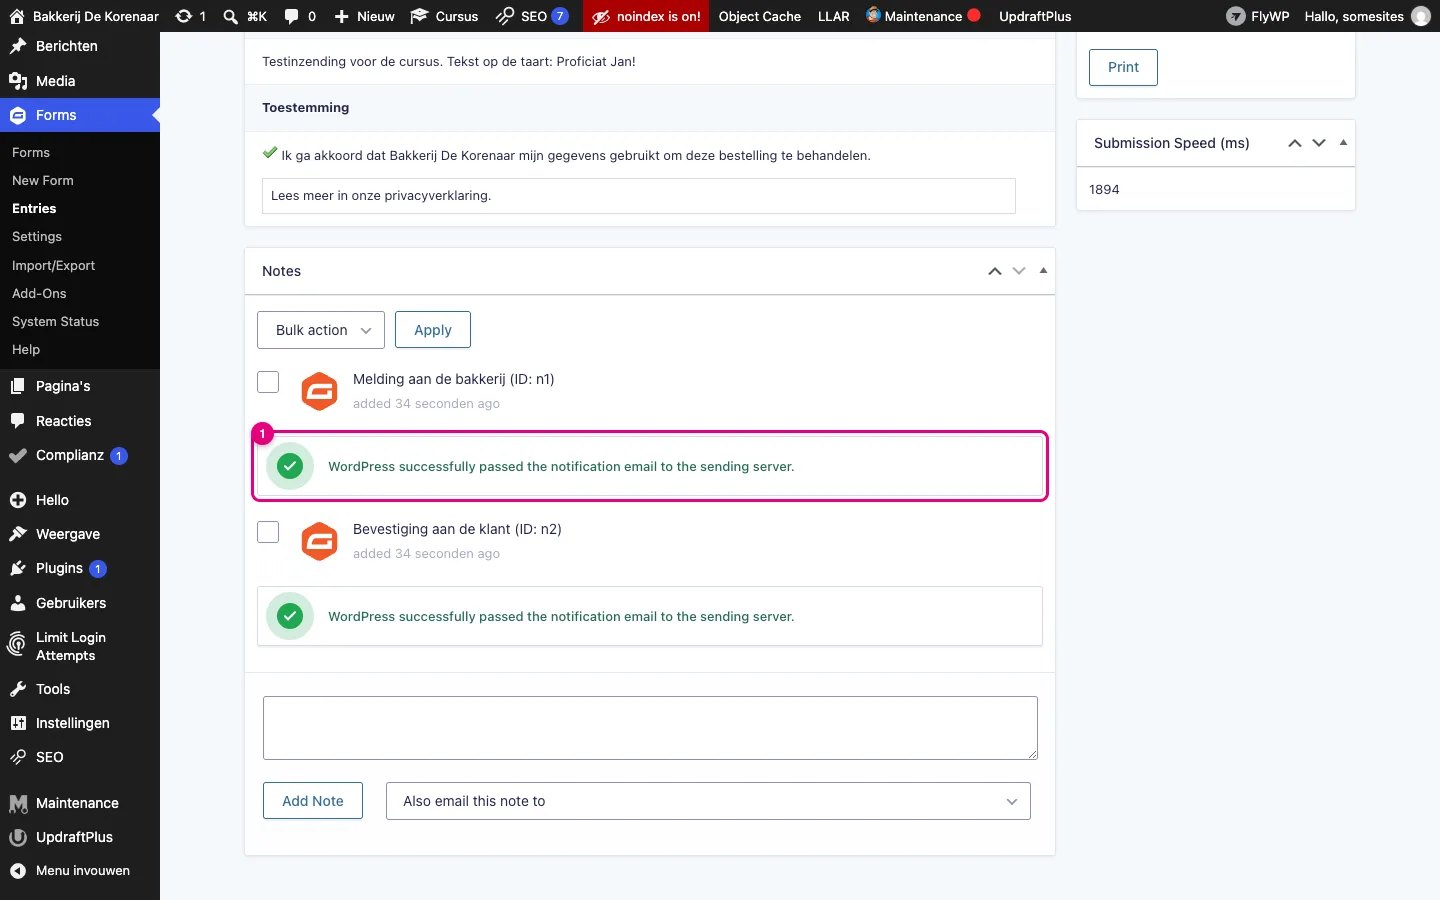Move the Notes panel up
The image size is (1440, 900).
[x=995, y=271]
